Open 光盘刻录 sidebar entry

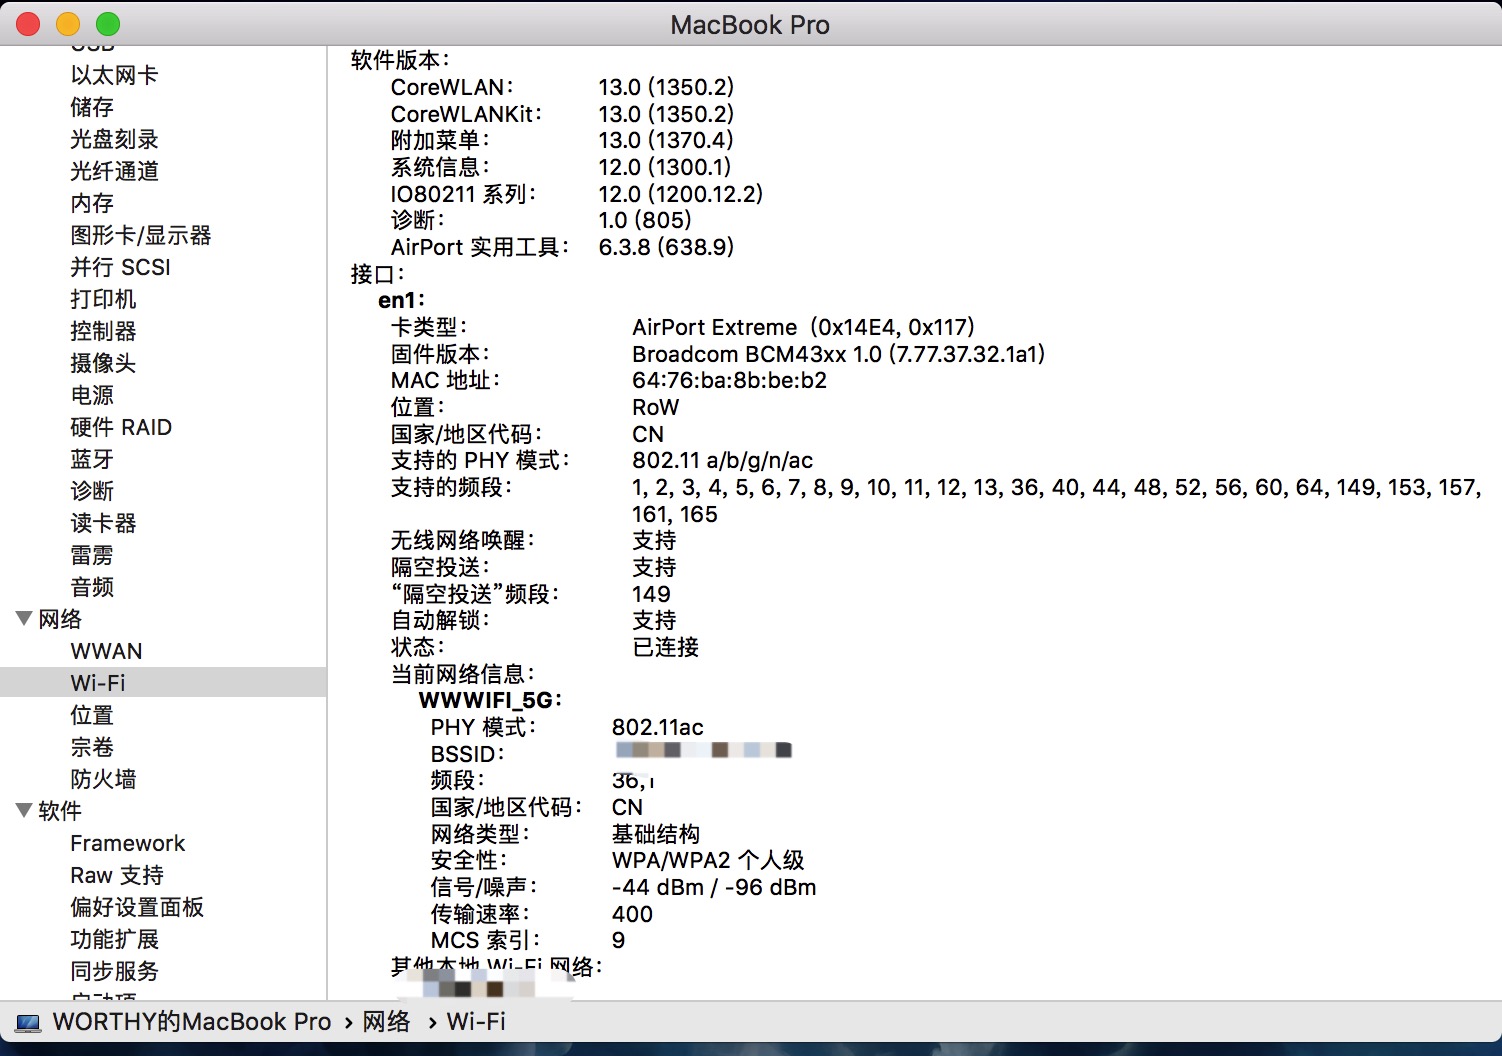(x=114, y=139)
